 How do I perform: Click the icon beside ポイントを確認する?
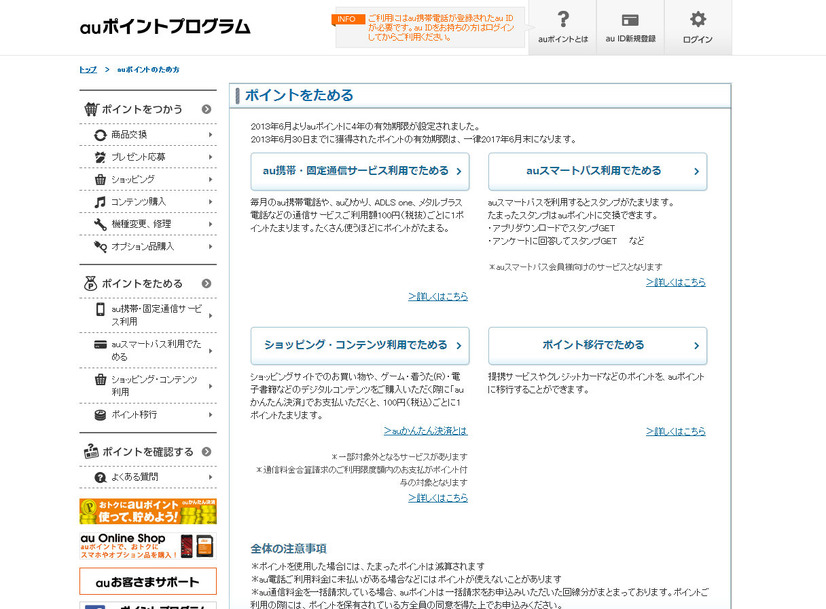point(91,451)
